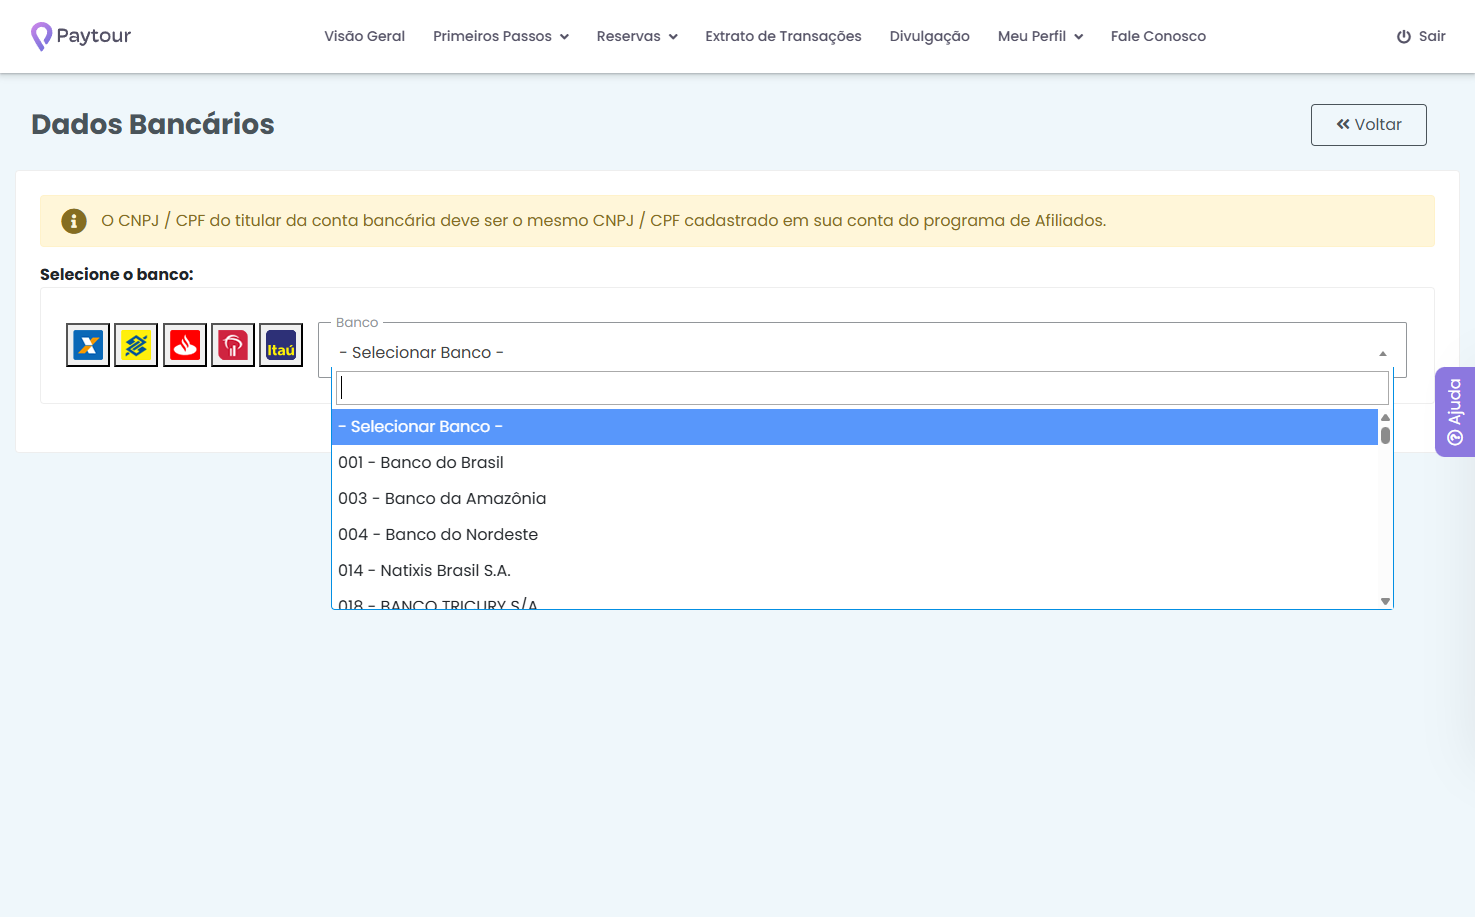Screen dimensions: 1475x917
Task: Click the bank list scrollbar thumb
Action: click(x=1385, y=435)
